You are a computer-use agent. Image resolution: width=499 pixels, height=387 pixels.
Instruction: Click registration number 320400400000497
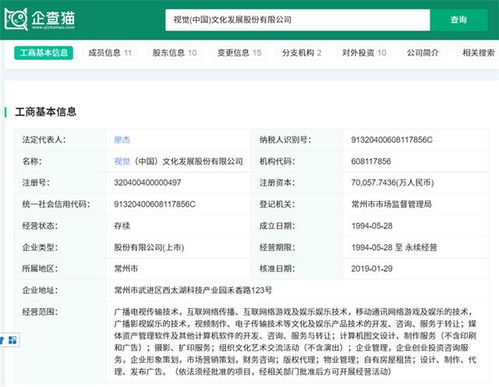(x=147, y=183)
